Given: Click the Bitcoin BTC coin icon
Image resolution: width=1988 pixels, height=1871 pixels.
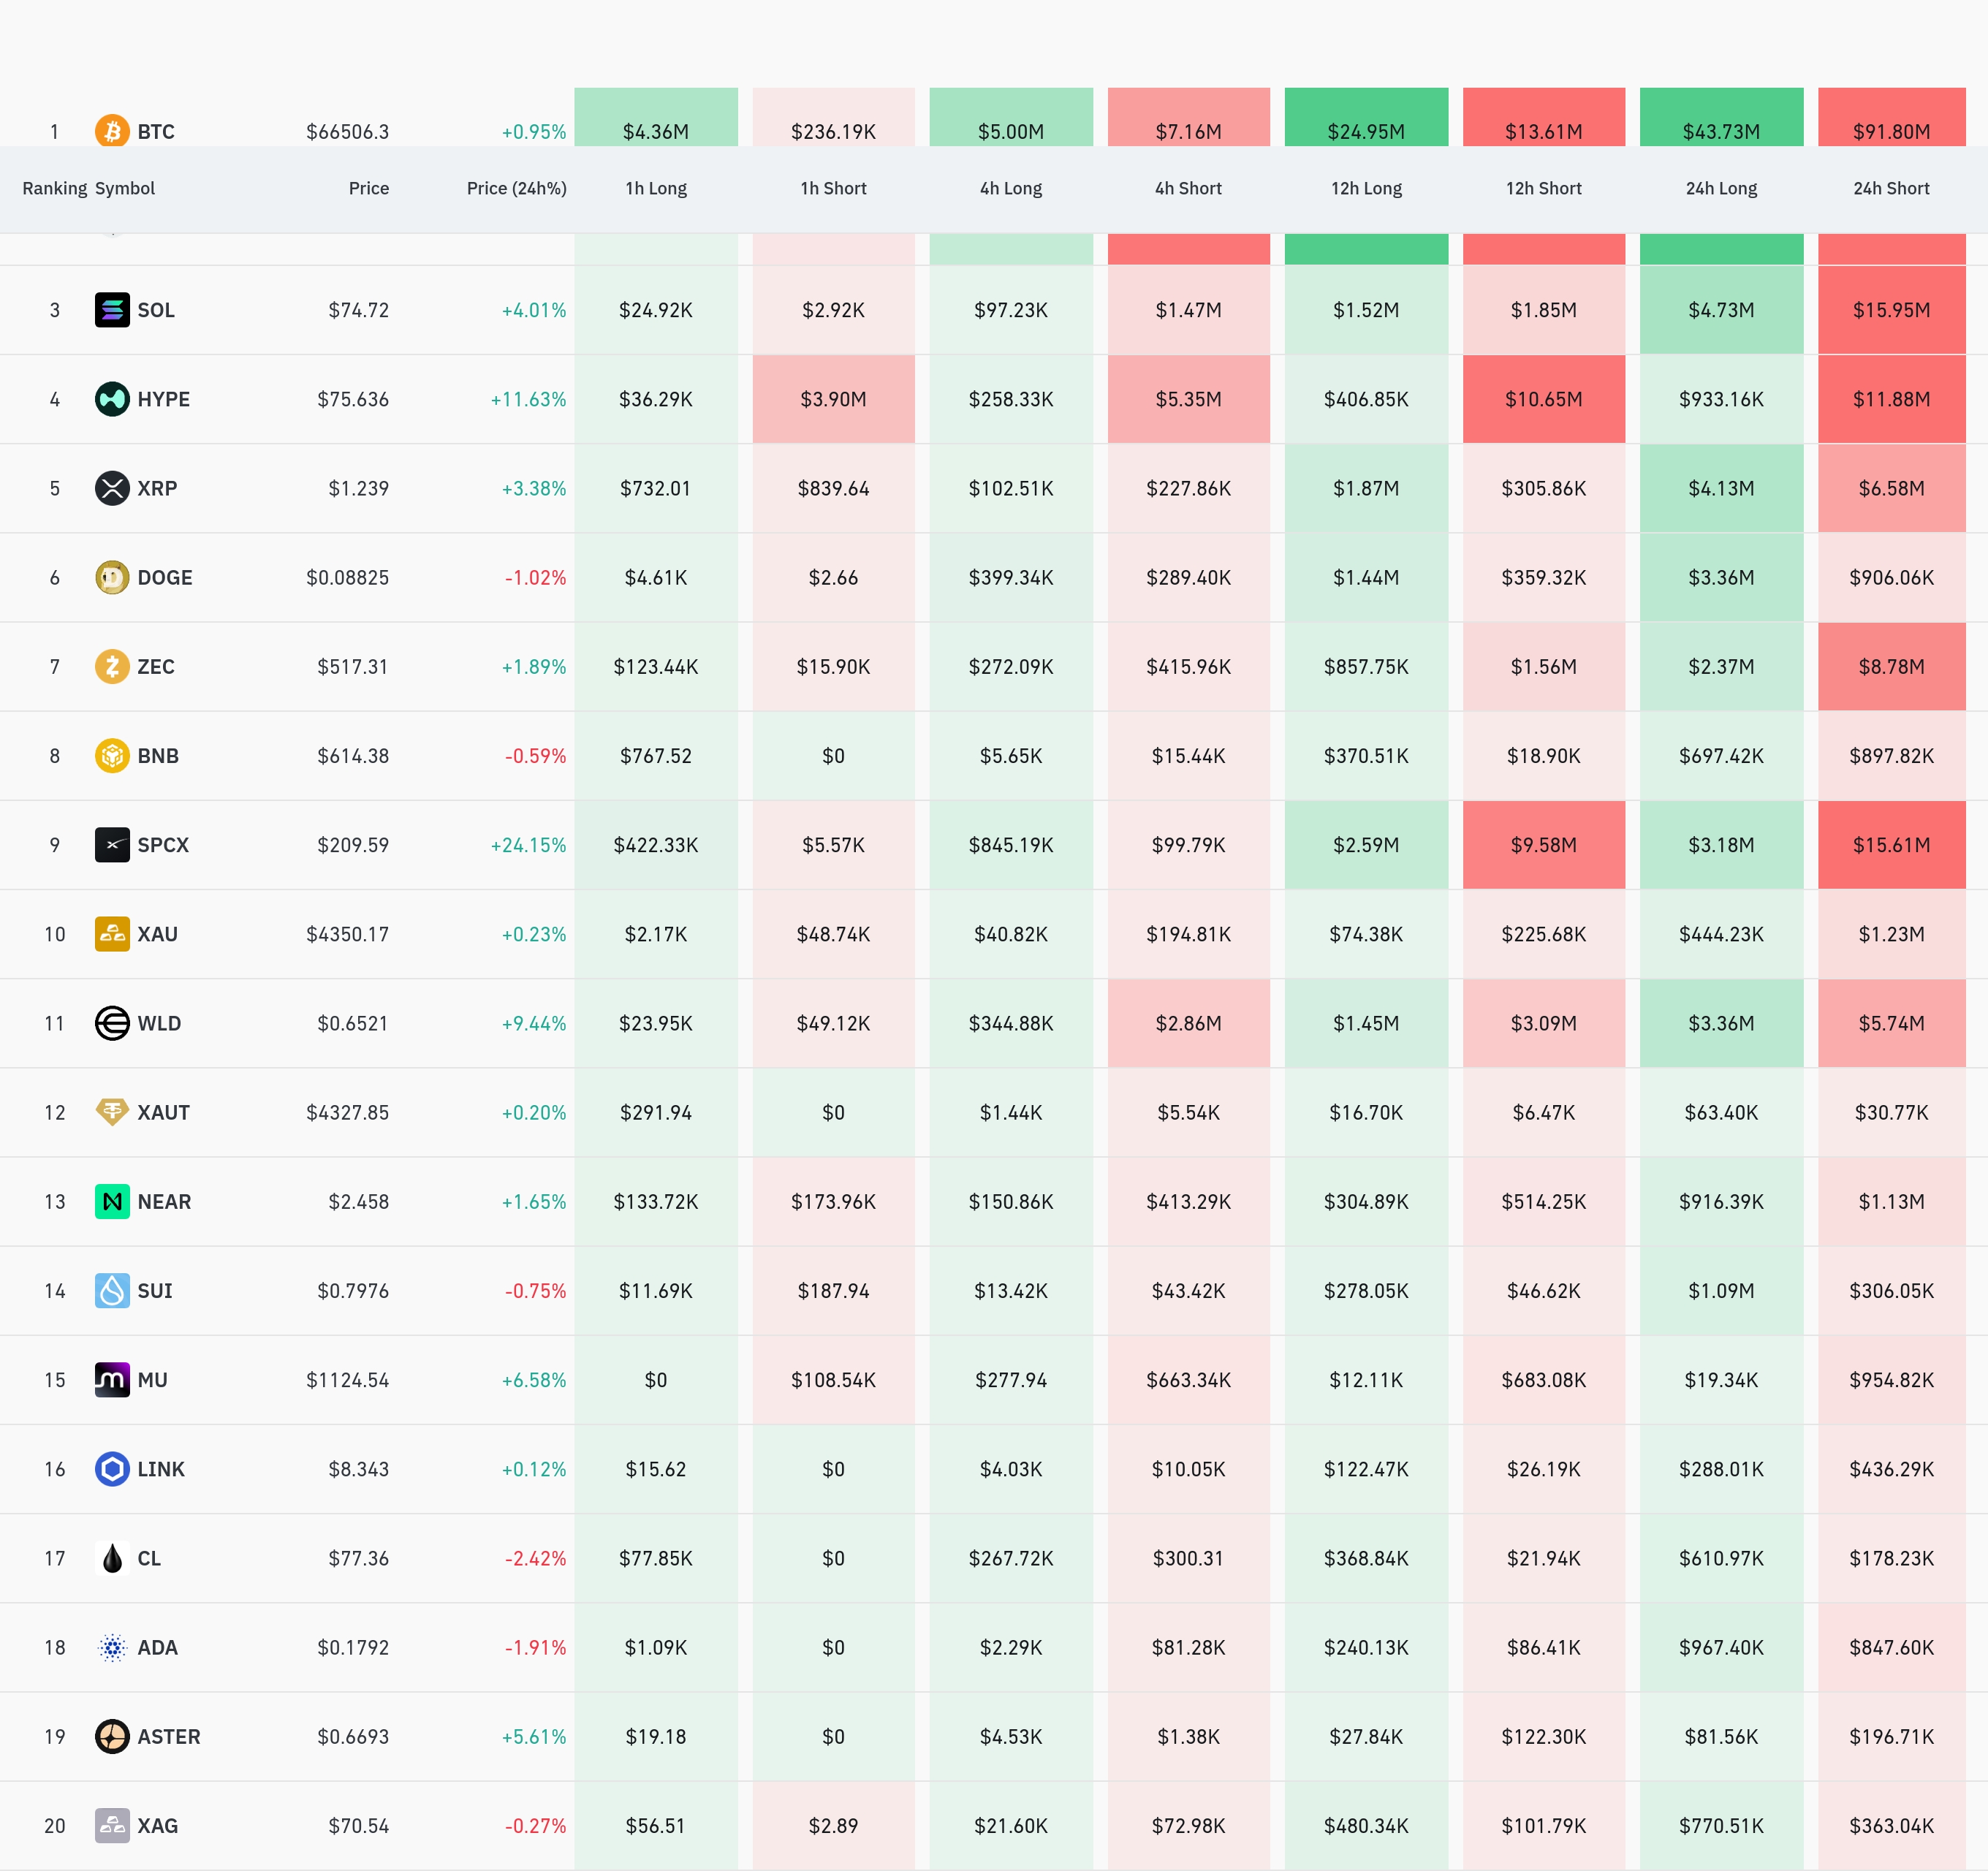Looking at the screenshot, I should [112, 131].
